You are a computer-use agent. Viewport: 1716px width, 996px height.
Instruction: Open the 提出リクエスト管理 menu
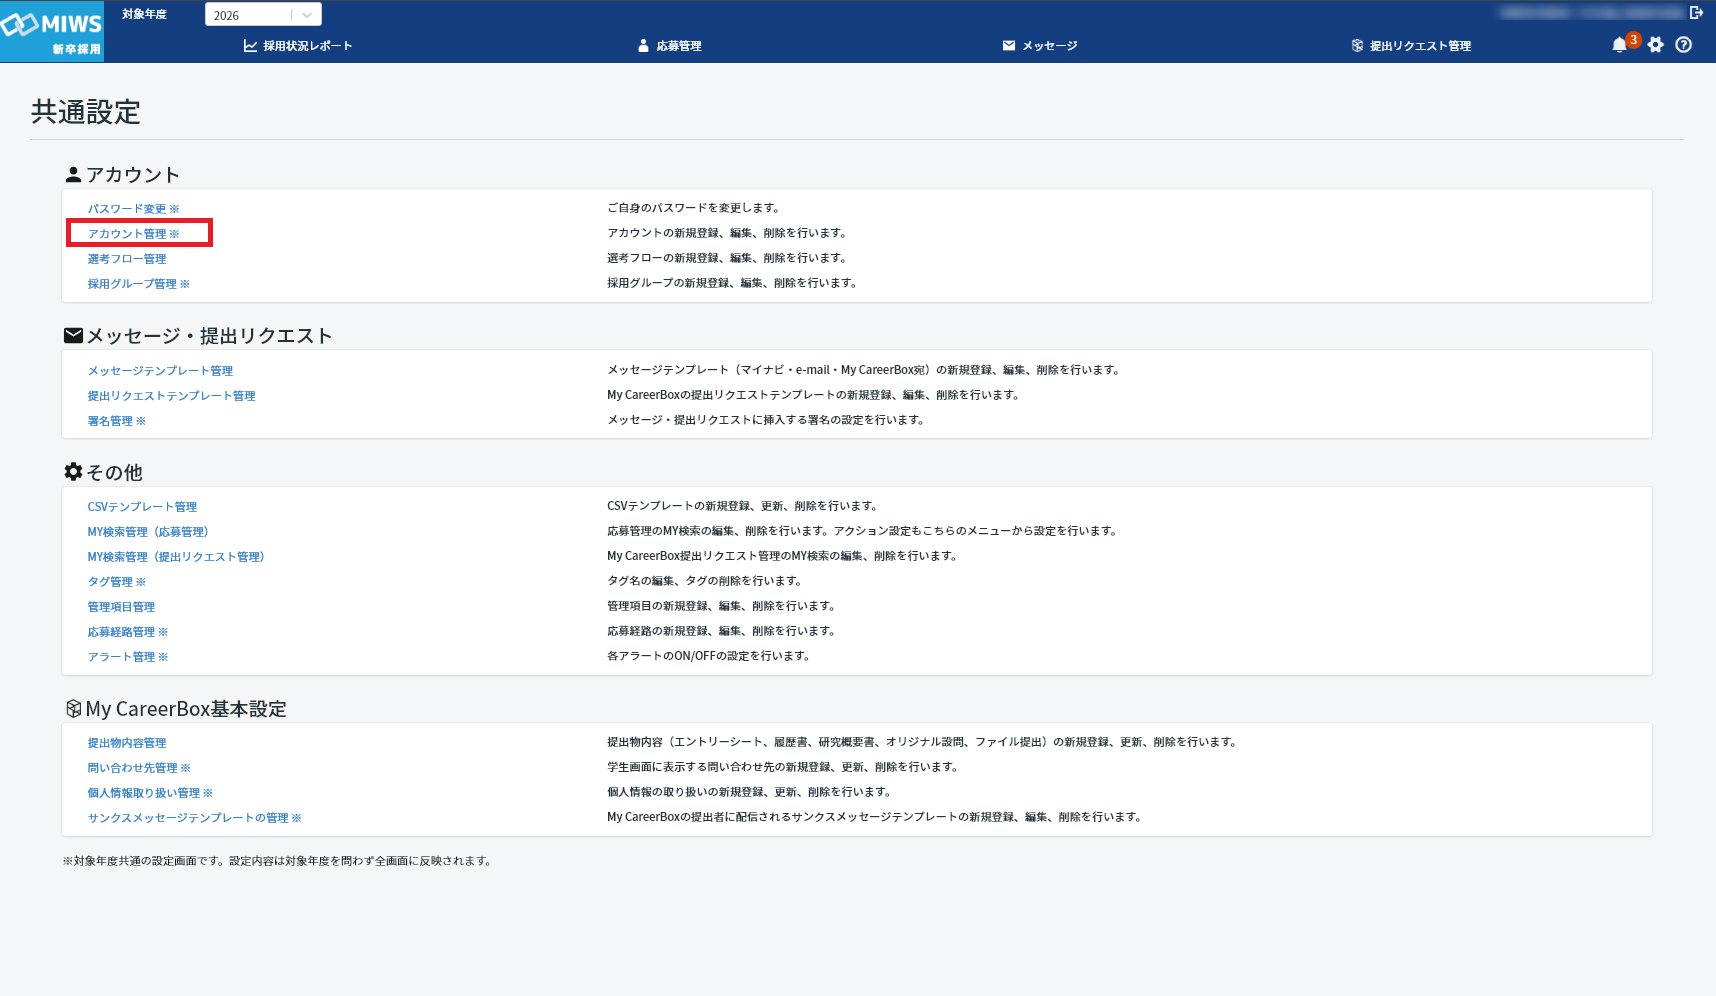click(1411, 46)
